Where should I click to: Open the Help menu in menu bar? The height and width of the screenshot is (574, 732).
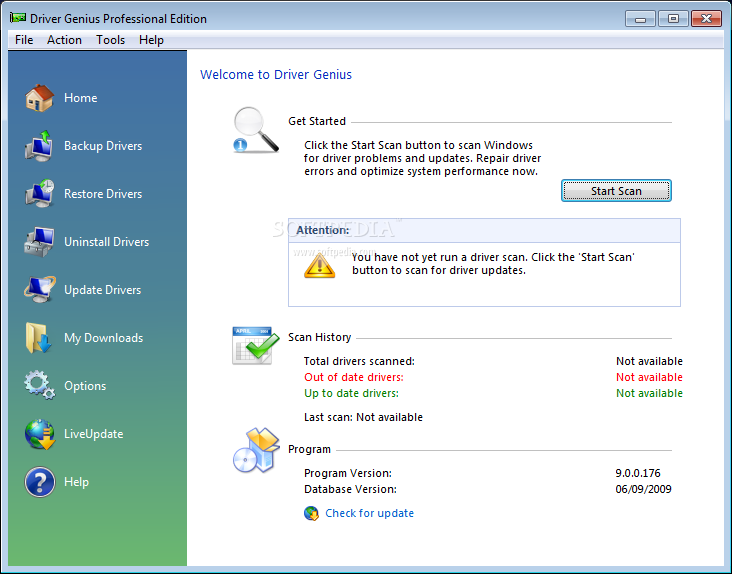point(151,40)
